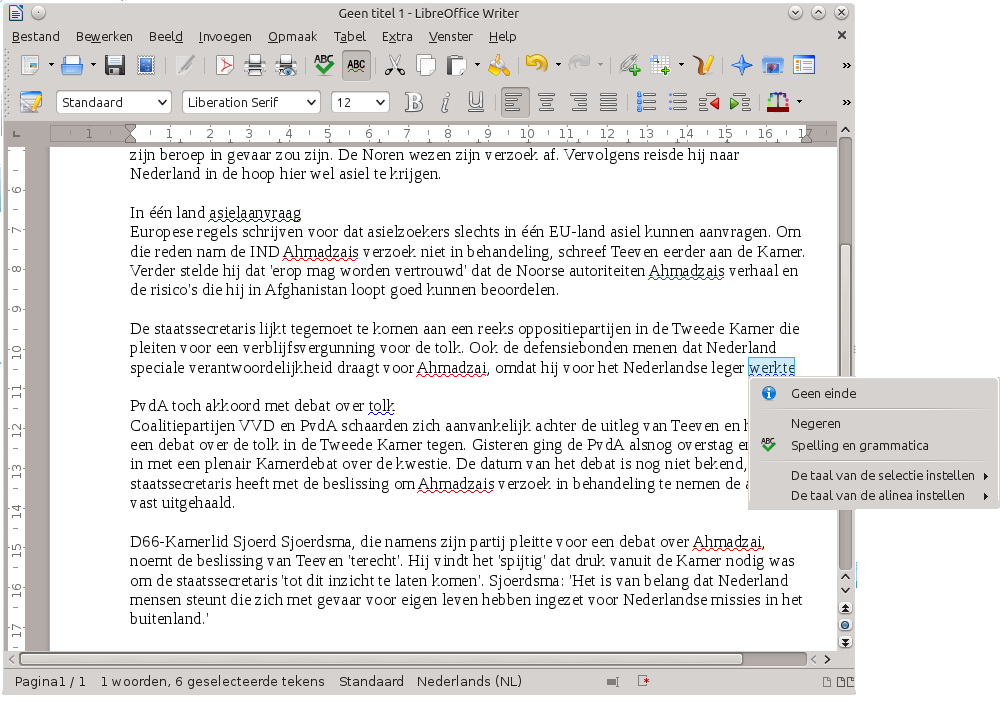Click the Insert Table icon
Image resolution: width=1004 pixels, height=703 pixels.
[660, 65]
